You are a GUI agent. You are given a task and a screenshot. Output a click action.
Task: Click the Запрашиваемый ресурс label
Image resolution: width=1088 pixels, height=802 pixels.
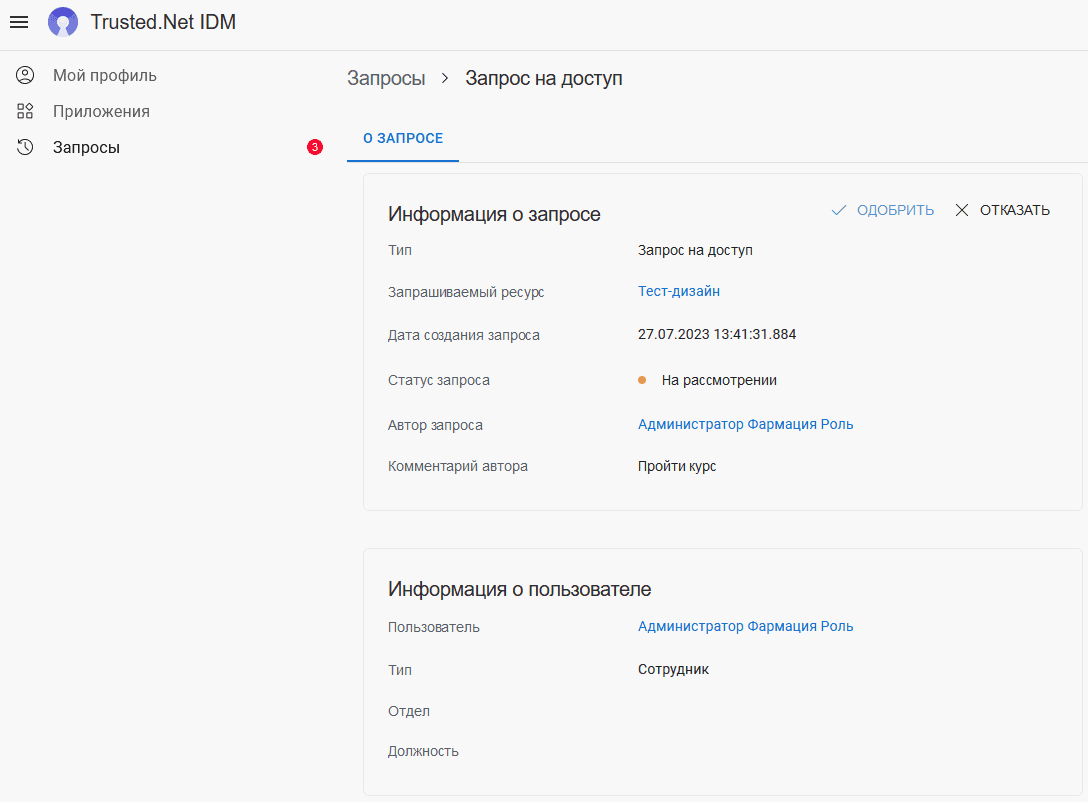[x=466, y=292]
